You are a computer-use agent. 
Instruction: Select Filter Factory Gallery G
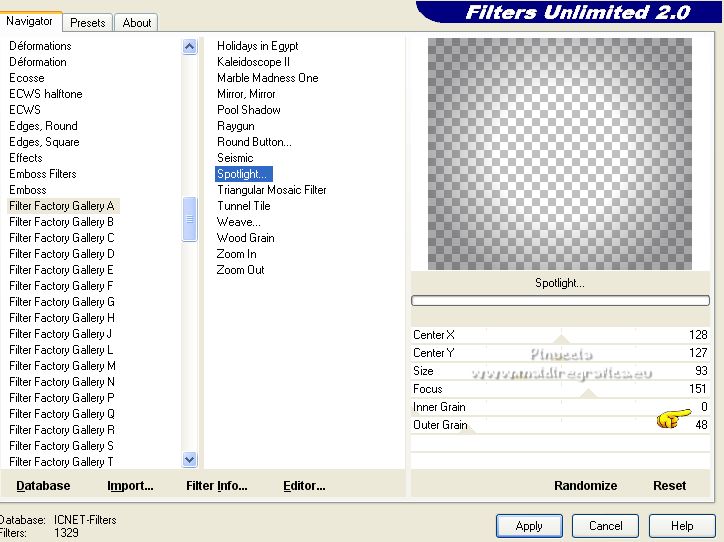tap(61, 302)
